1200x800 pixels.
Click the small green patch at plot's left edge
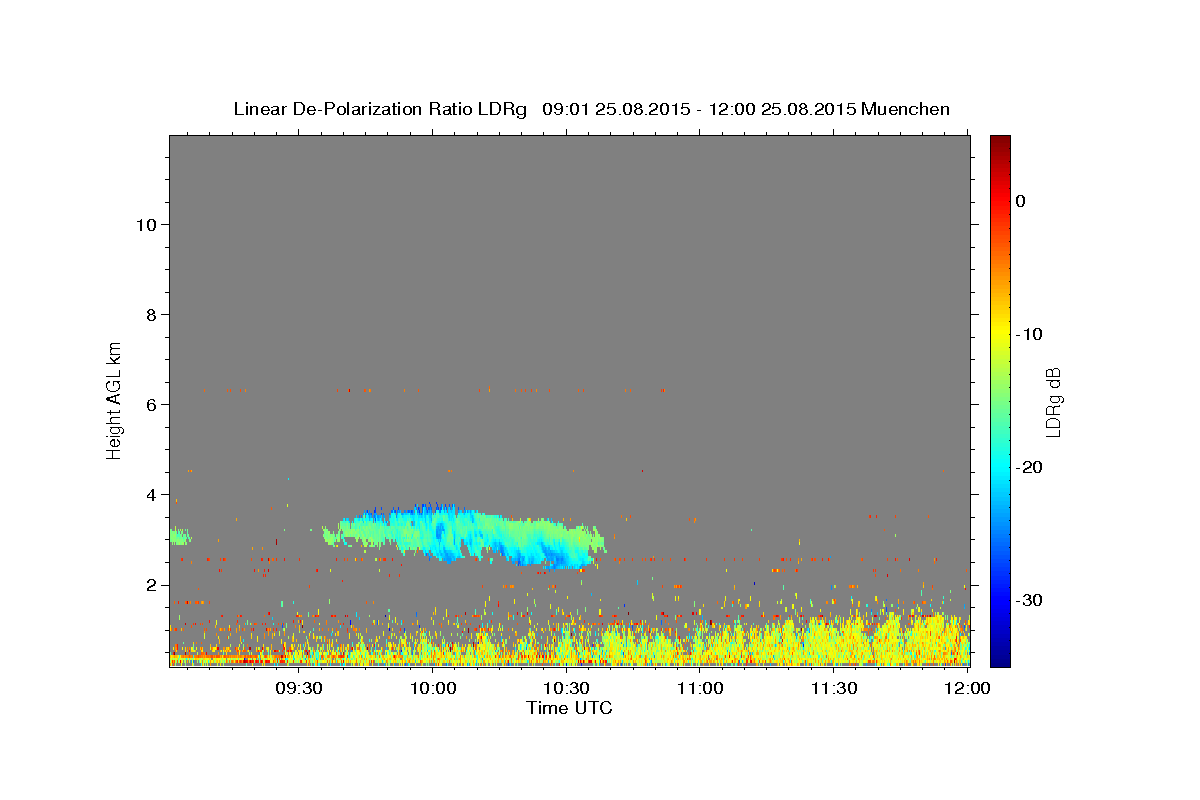[180, 537]
